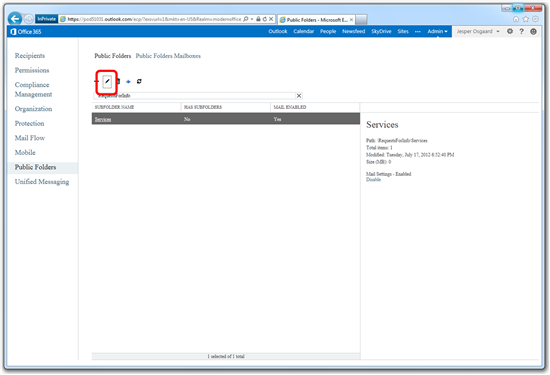Click the address bar stop X icon
550x375 pixels.
point(271,19)
